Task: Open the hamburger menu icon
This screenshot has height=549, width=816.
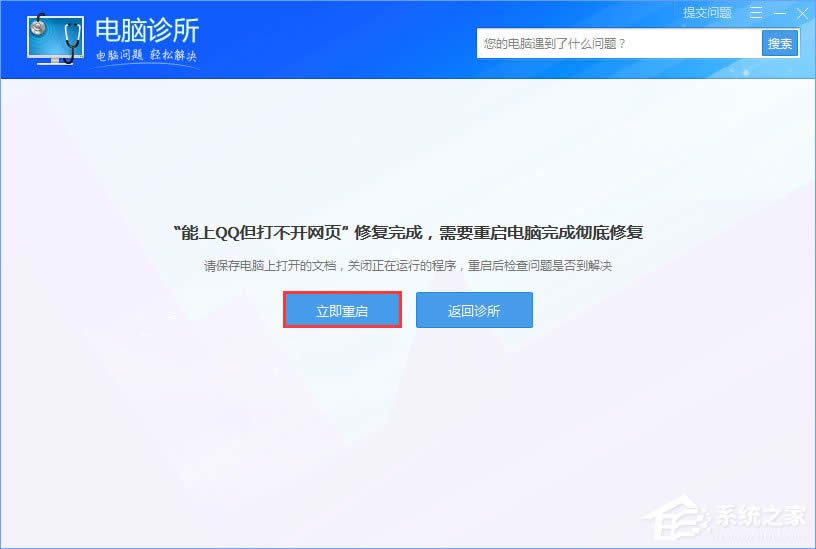Action: tap(756, 12)
